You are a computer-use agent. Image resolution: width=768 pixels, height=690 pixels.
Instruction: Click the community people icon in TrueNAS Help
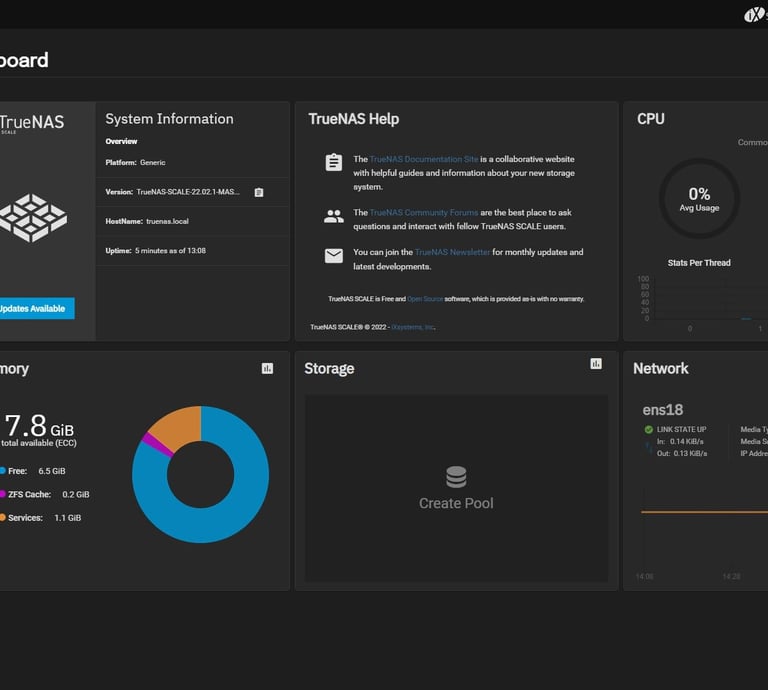point(334,216)
